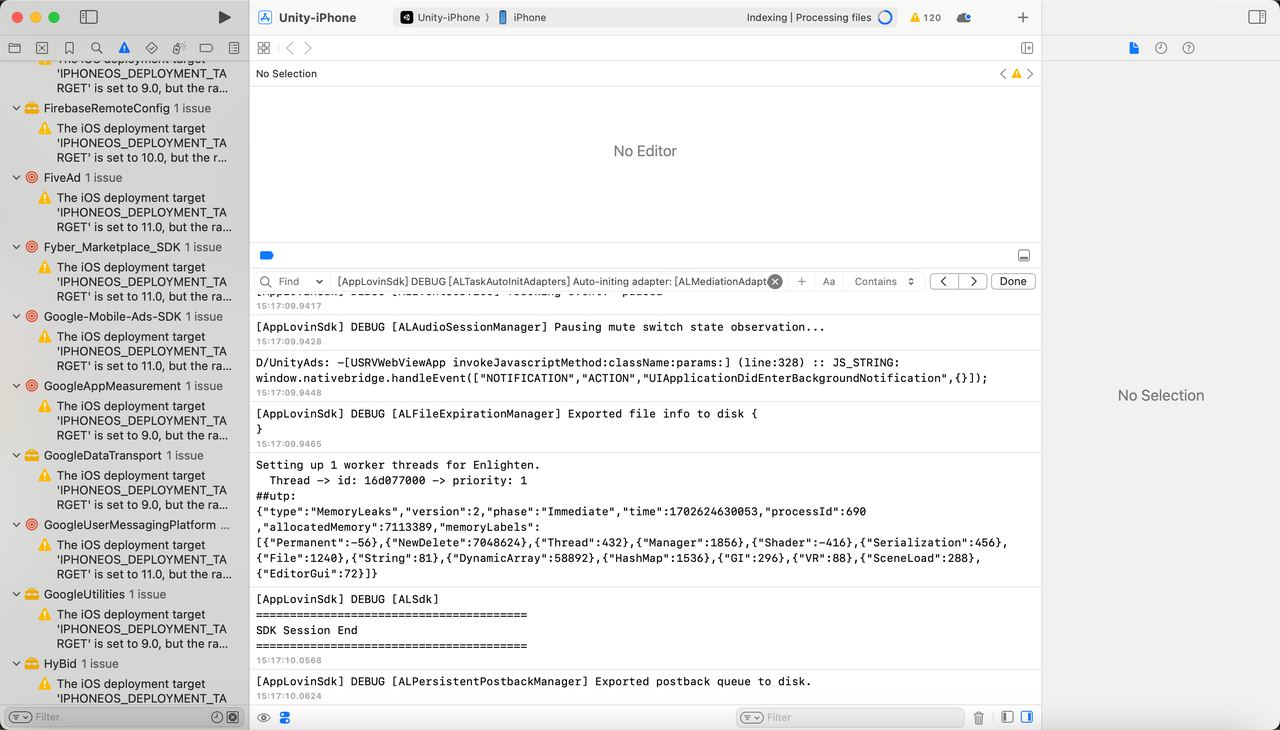
Task: Collapse the GoogleUtilities issue group
Action: pos(16,595)
